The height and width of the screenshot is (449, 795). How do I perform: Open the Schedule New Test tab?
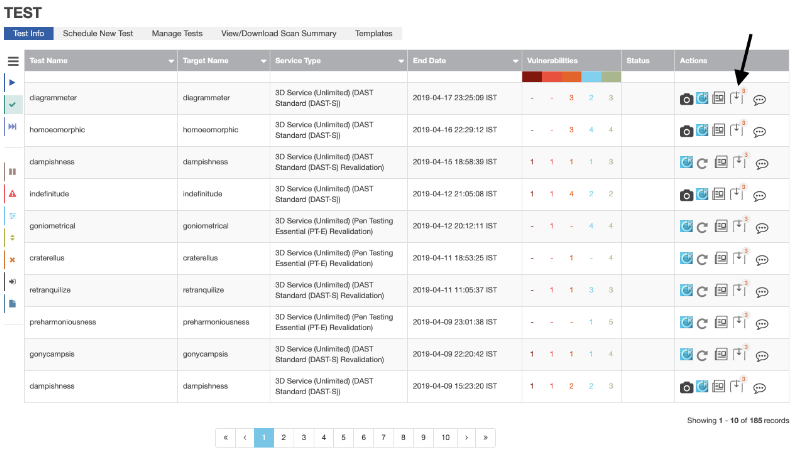tap(98, 33)
